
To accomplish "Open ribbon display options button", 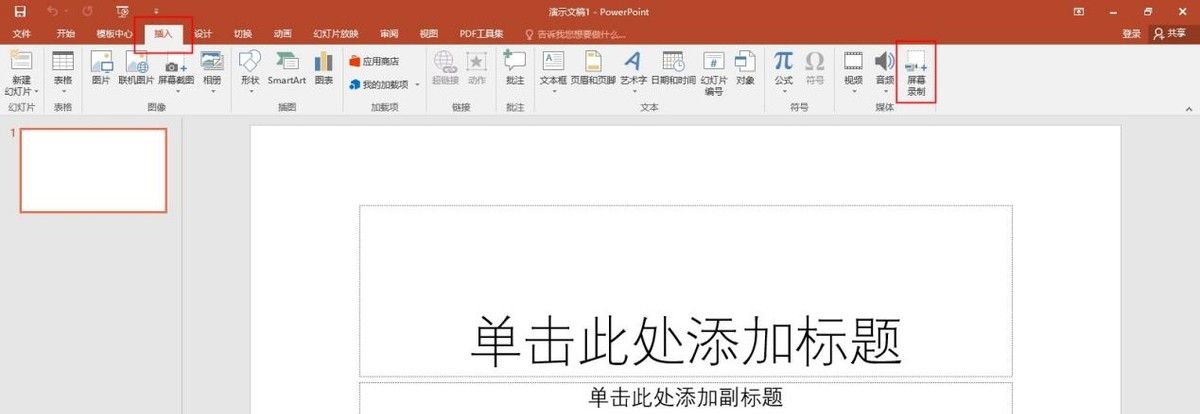I will 1078,11.
